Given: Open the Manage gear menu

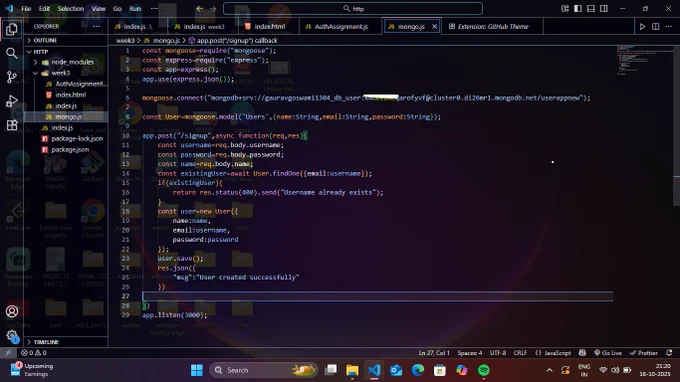Looking at the screenshot, I should click(x=12, y=335).
